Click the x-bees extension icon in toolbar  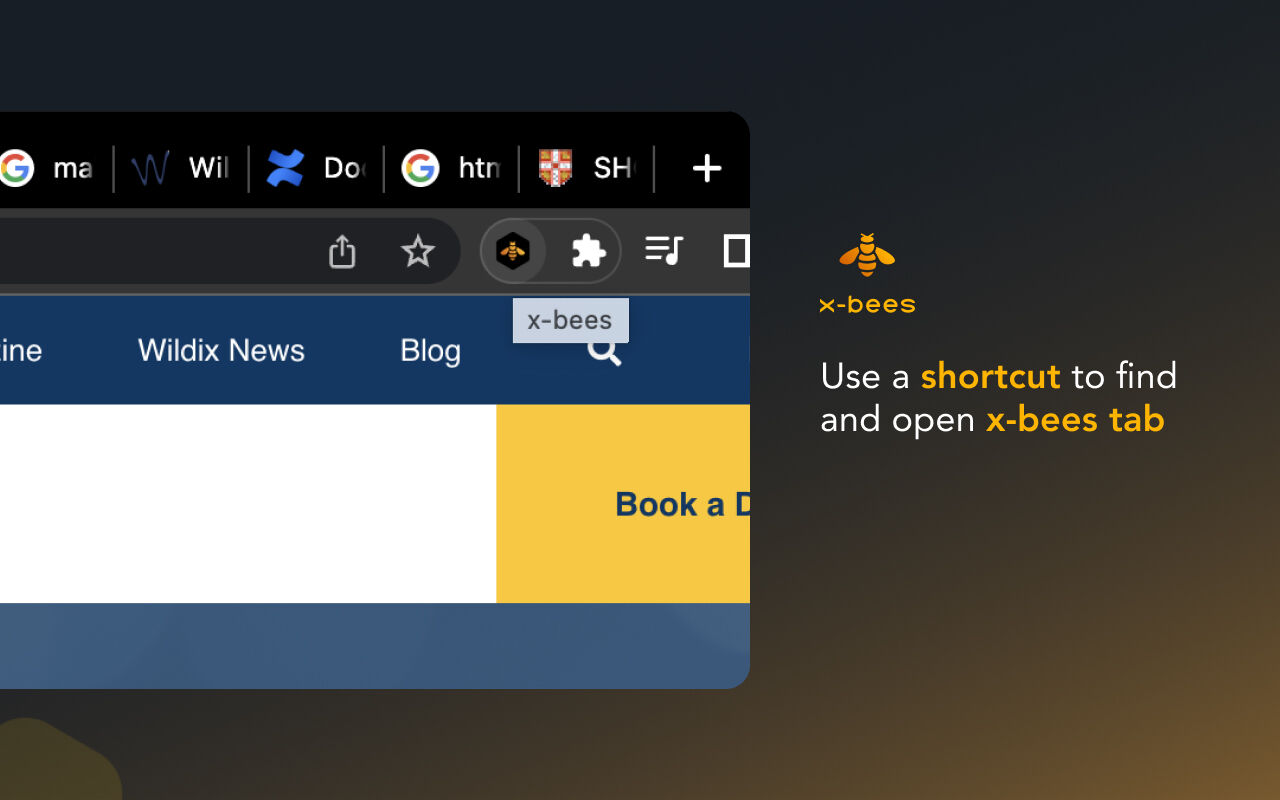tap(513, 251)
